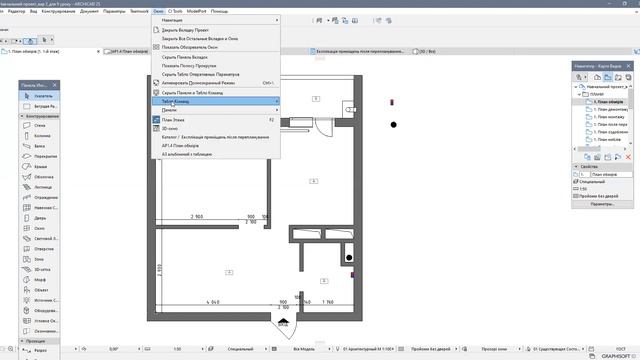Viewport: 640px width, 360px height.
Task: Select the Дверь (Door) tool
Action: point(39,218)
